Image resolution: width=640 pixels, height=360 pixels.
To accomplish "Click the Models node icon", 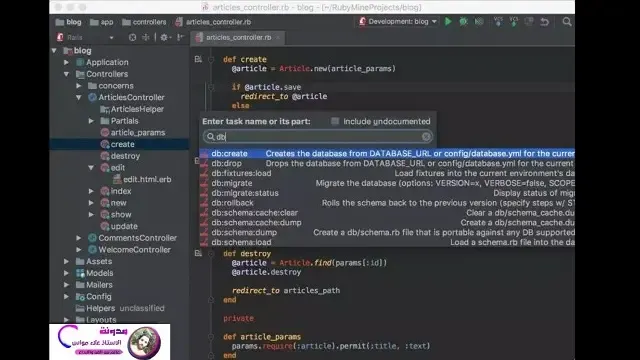I will [x=80, y=273].
